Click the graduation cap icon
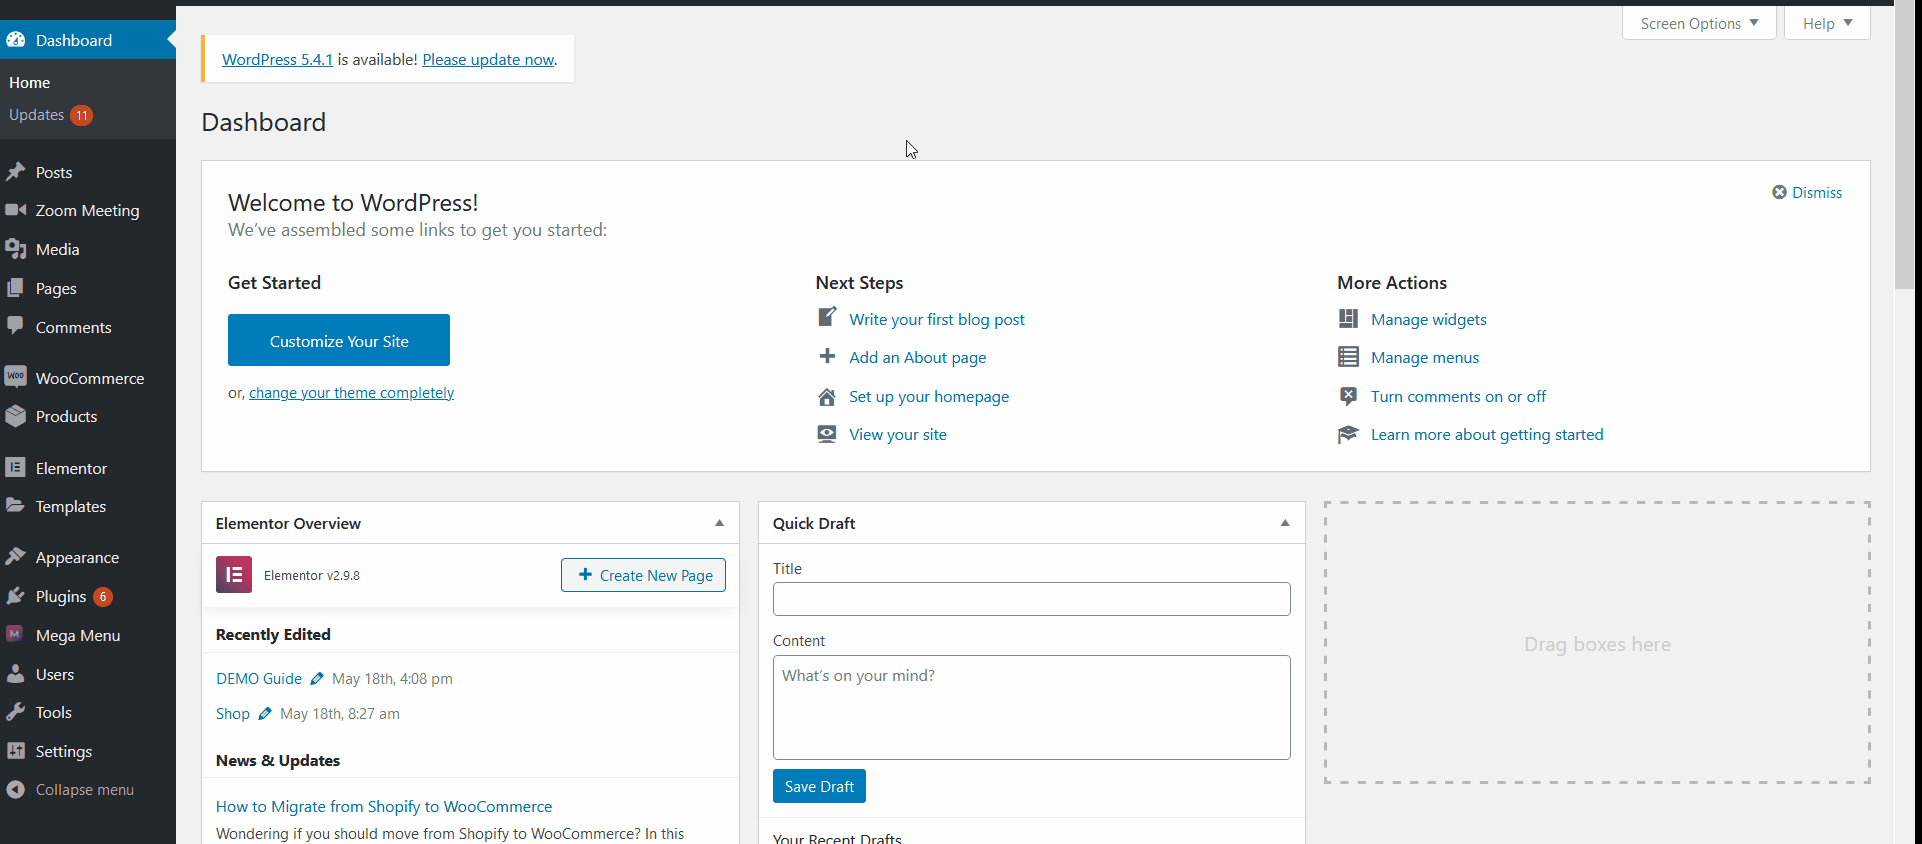 point(1348,434)
